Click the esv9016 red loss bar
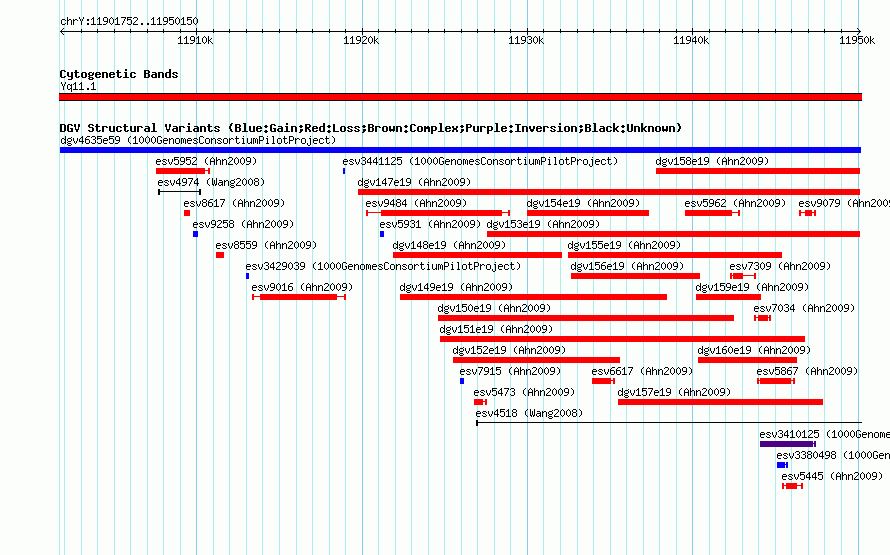This screenshot has width=890, height=555. pos(299,297)
